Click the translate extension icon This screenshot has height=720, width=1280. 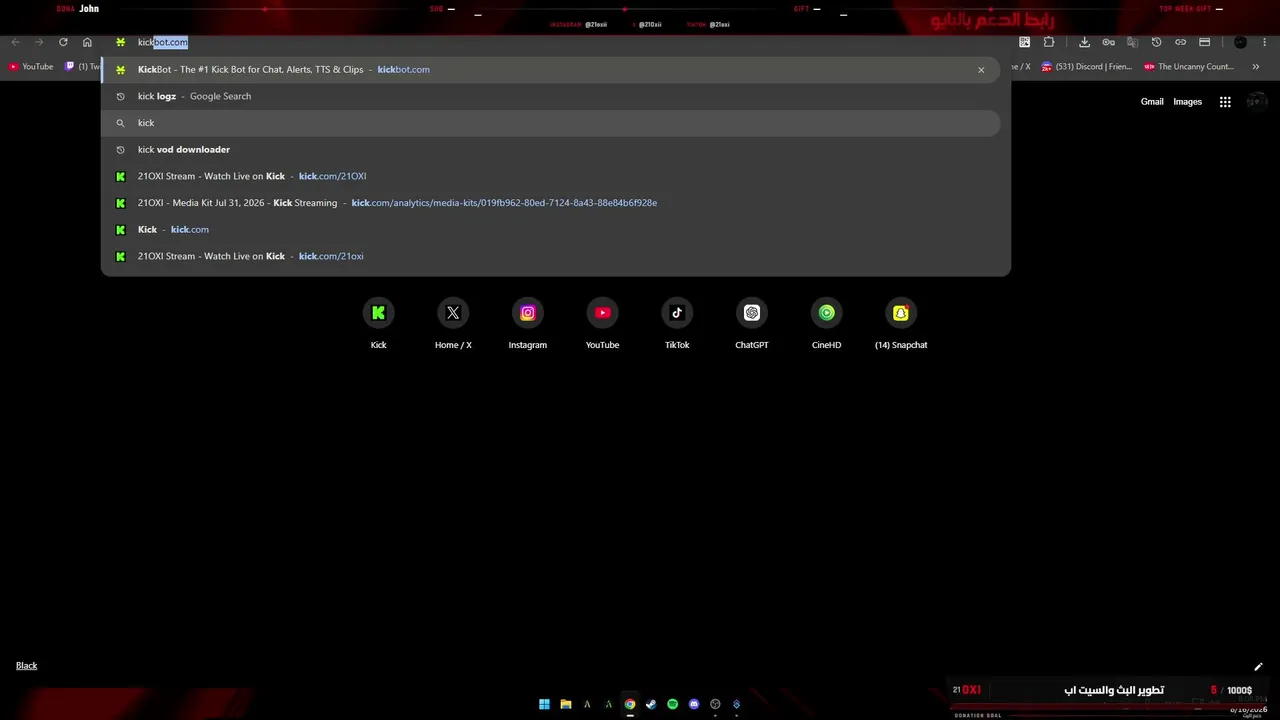pos(1132,42)
